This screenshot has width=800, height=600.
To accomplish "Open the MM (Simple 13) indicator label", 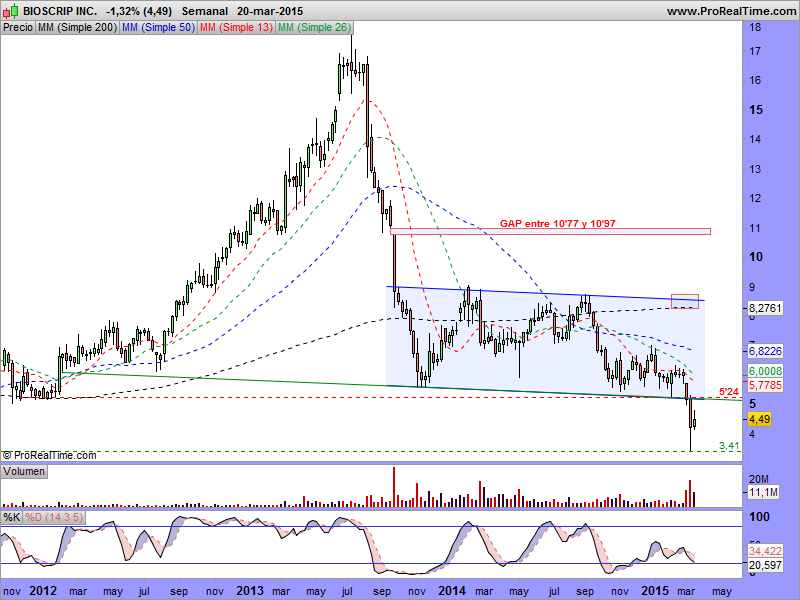I will click(x=236, y=28).
